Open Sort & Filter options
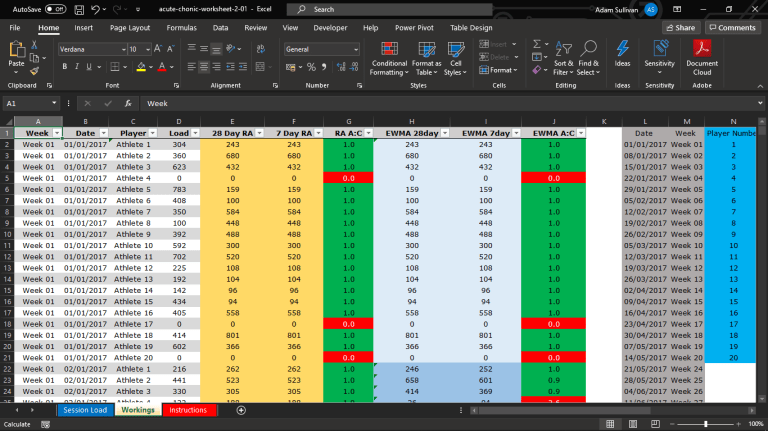This screenshot has height=431, width=768. (563, 59)
